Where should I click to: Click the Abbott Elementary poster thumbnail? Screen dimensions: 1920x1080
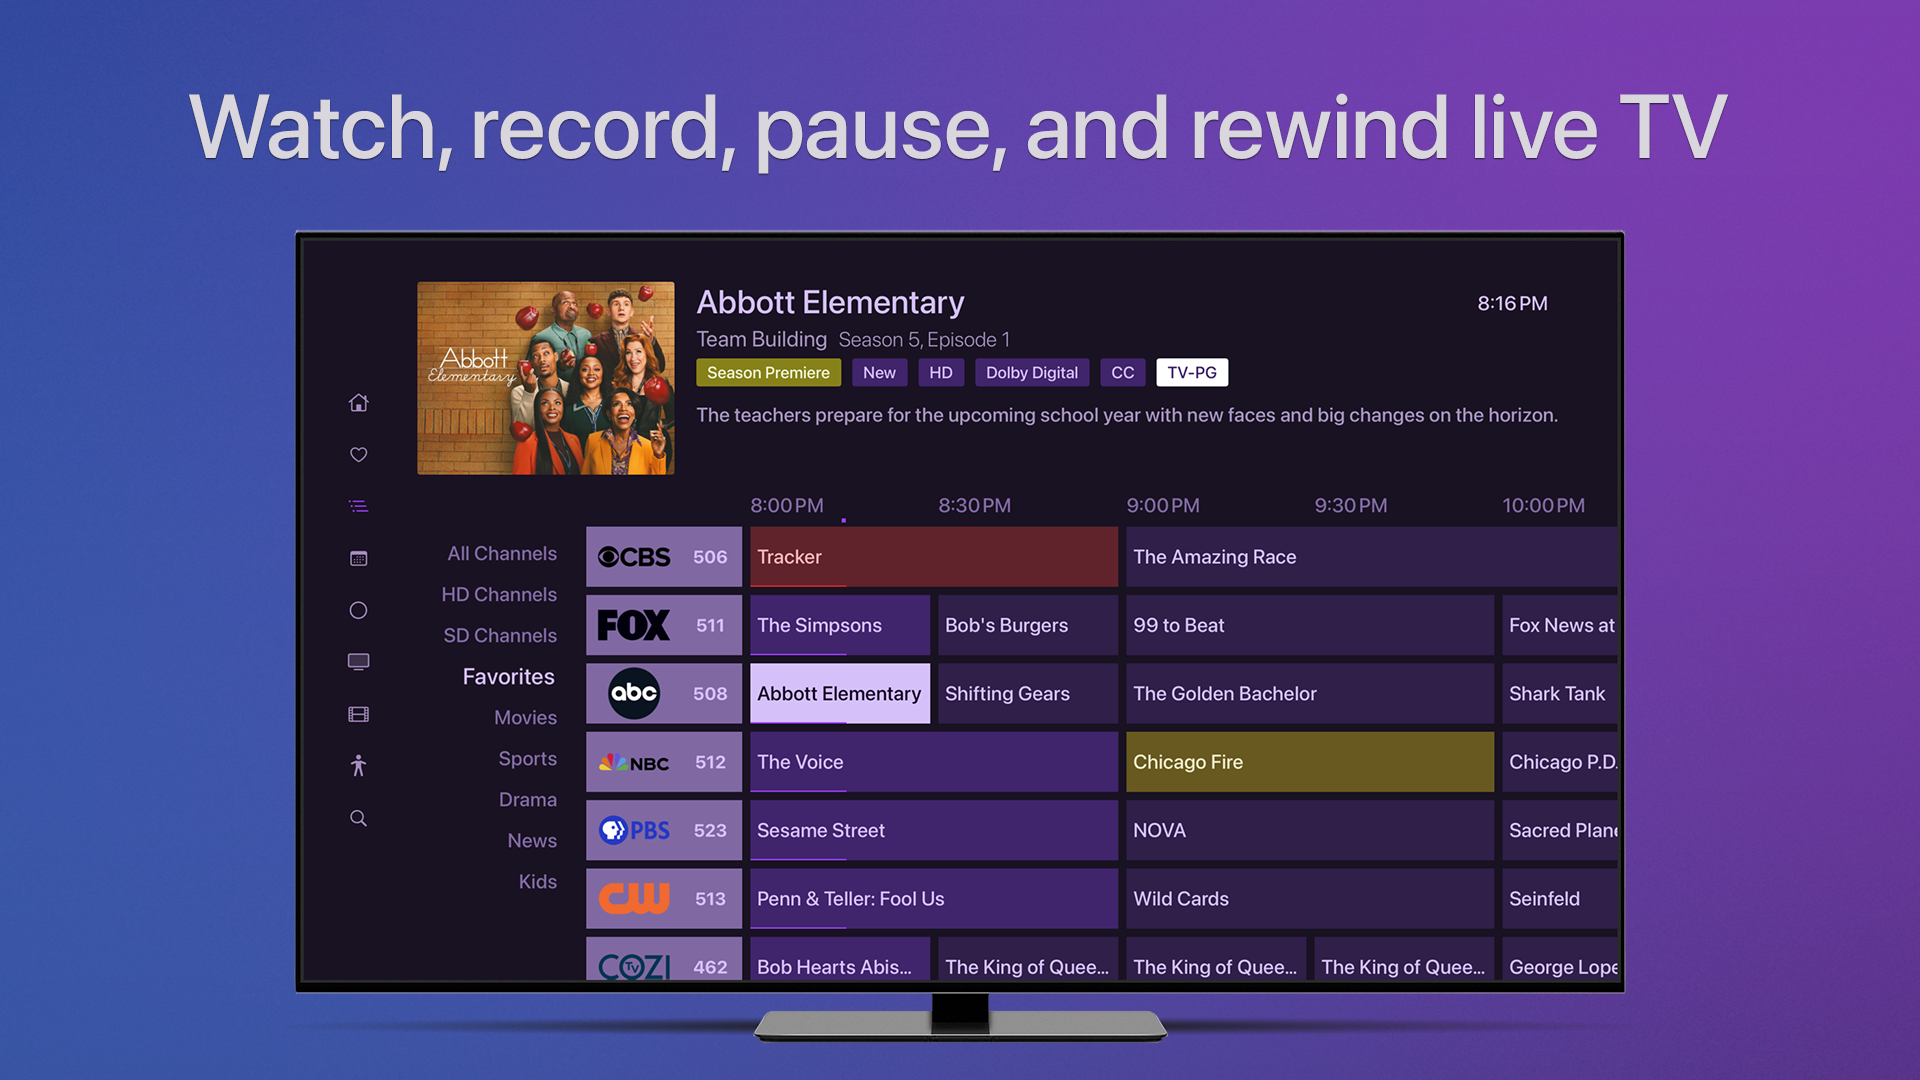(x=545, y=378)
